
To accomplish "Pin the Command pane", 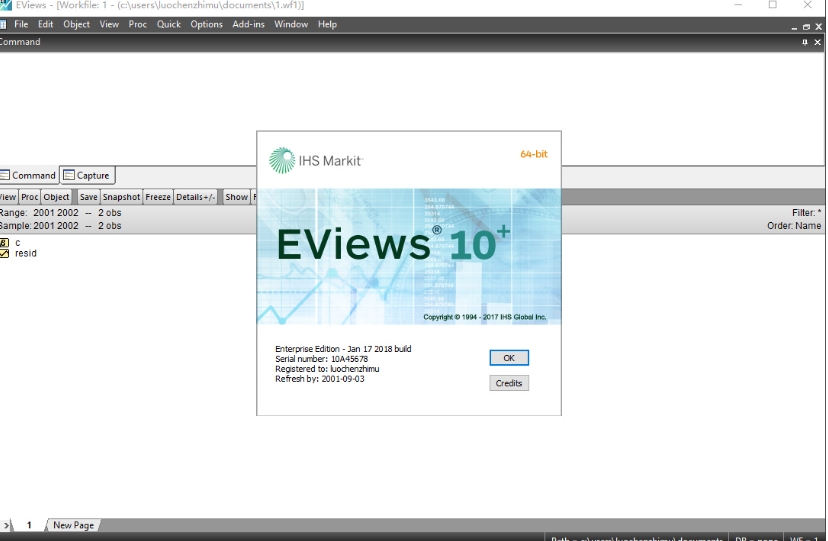I will pyautogui.click(x=805, y=42).
